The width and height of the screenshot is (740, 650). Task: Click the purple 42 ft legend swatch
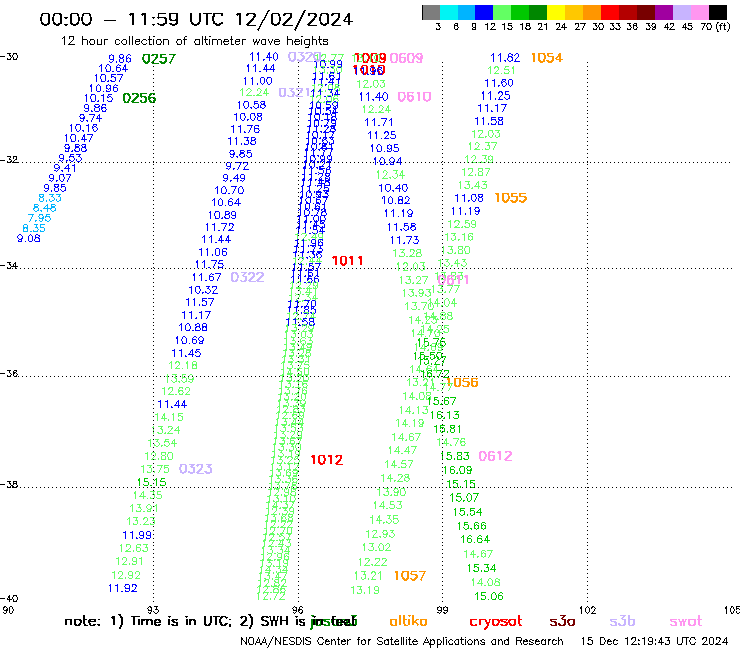pyautogui.click(x=664, y=12)
